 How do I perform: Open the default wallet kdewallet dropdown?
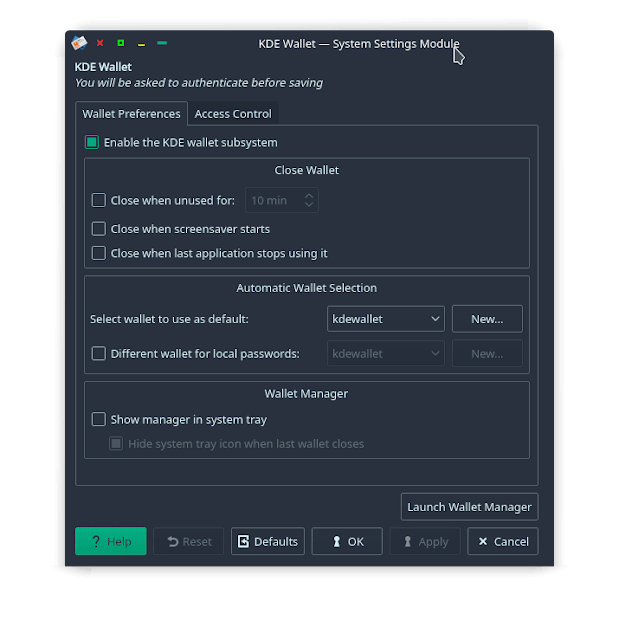pos(386,319)
